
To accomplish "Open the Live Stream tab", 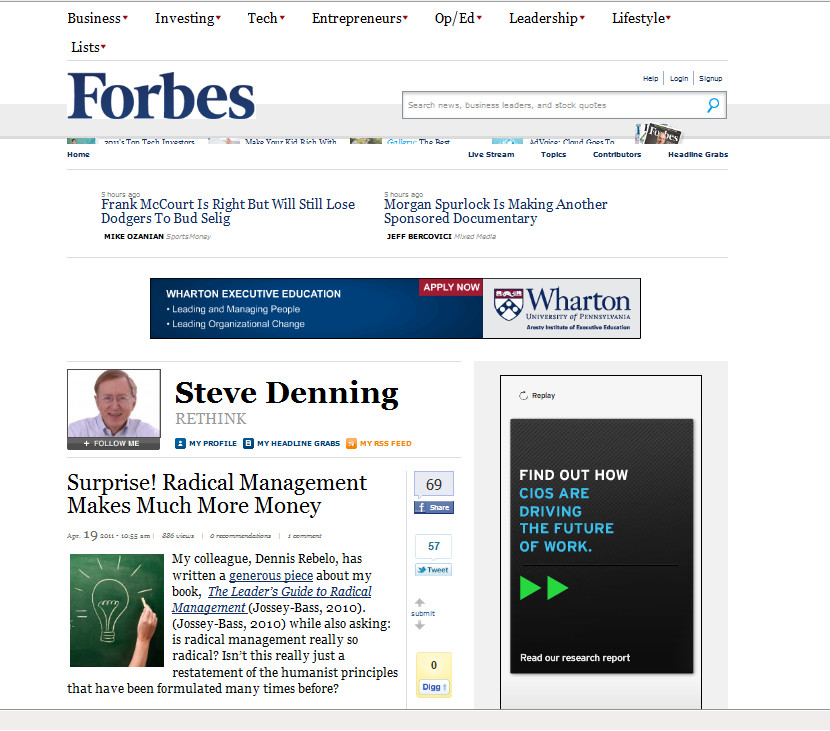I will 491,155.
